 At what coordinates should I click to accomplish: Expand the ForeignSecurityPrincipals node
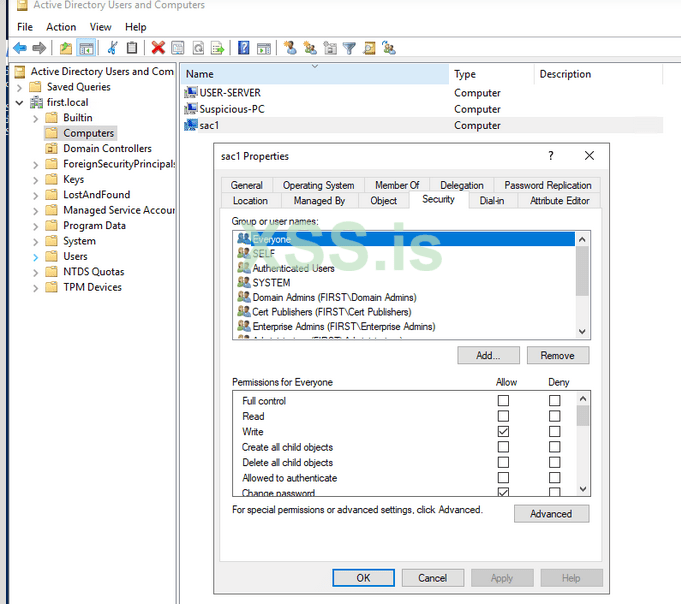[36, 165]
